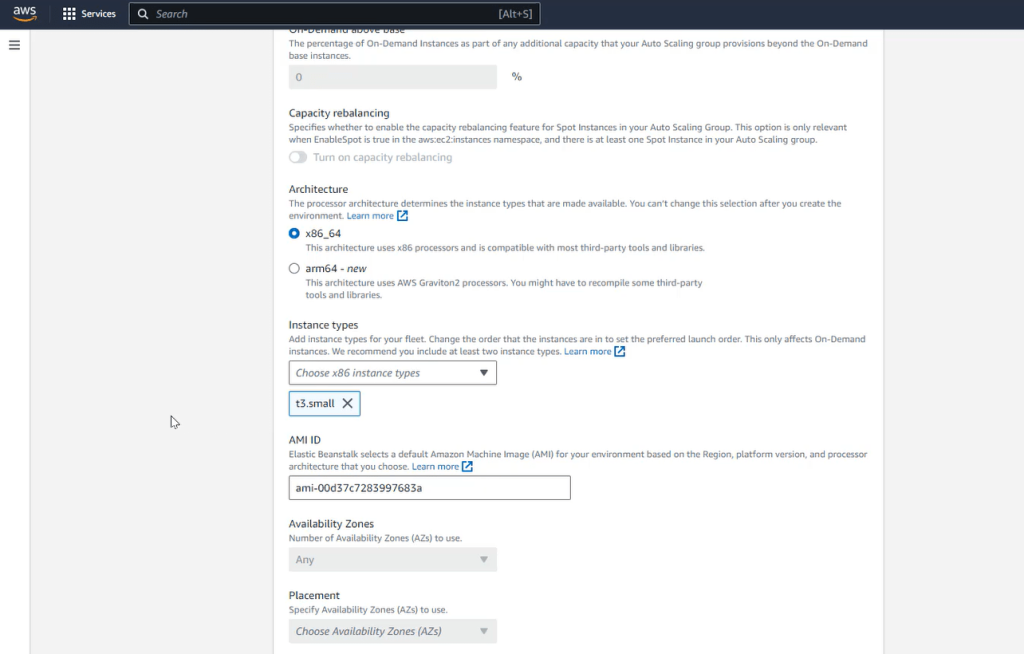Viewport: 1024px width, 654px height.
Task: Click the AWS logo home icon
Action: pos(24,14)
